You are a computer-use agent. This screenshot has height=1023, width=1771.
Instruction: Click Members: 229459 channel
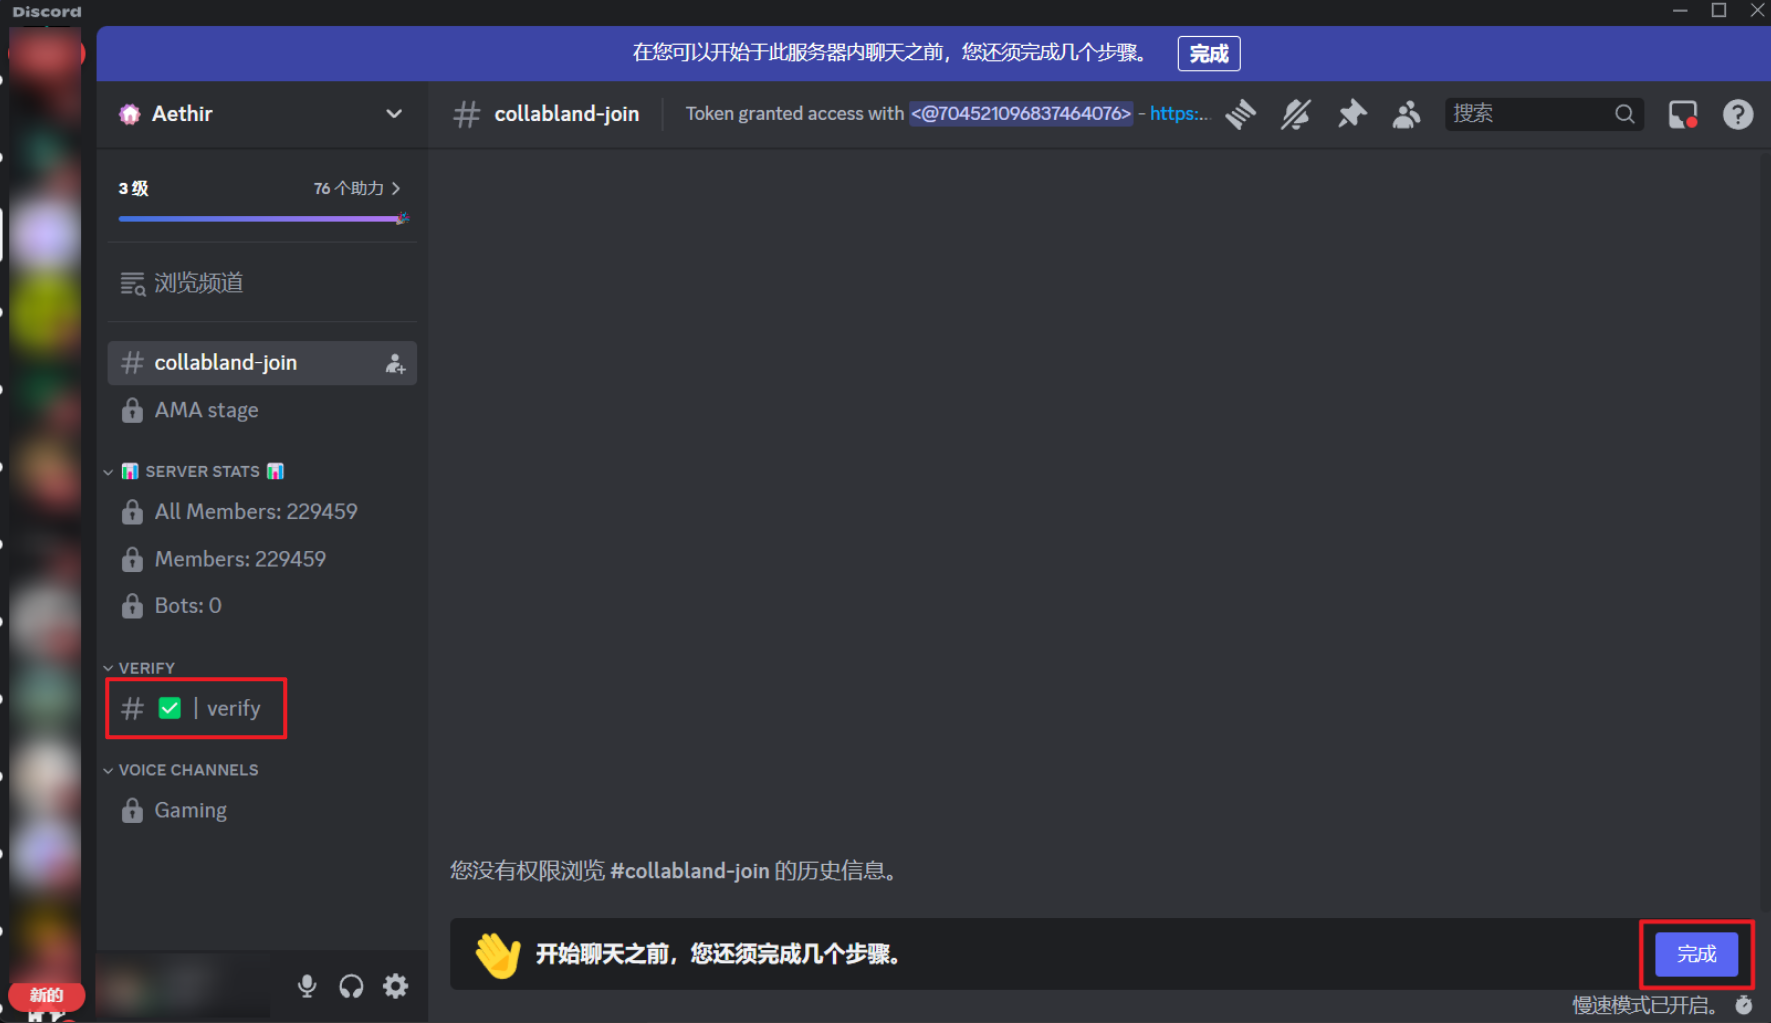pyautogui.click(x=262, y=559)
